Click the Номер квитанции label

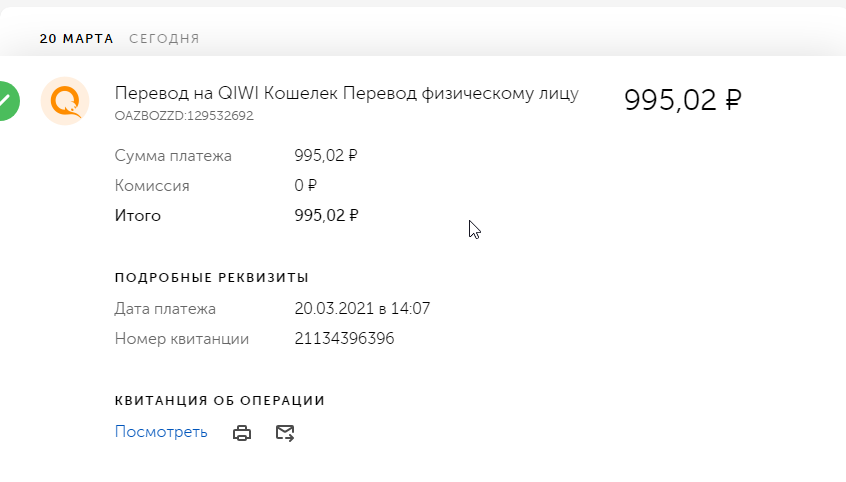[x=181, y=339]
